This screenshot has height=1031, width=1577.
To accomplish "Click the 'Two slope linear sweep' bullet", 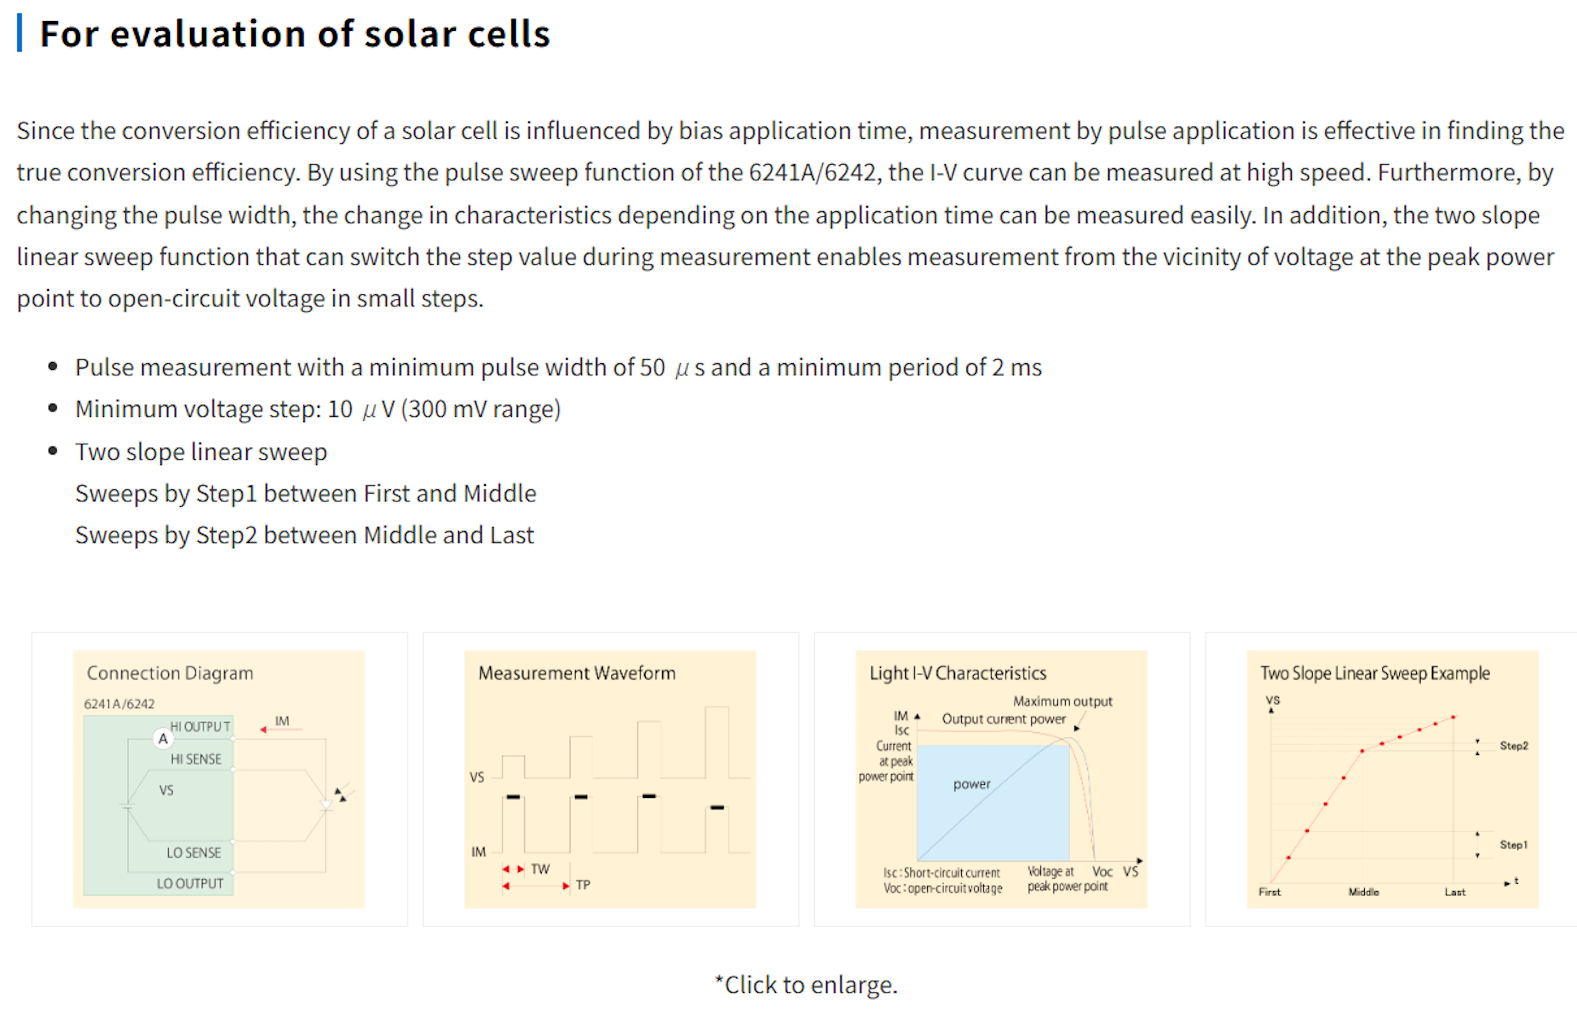I will [x=201, y=452].
